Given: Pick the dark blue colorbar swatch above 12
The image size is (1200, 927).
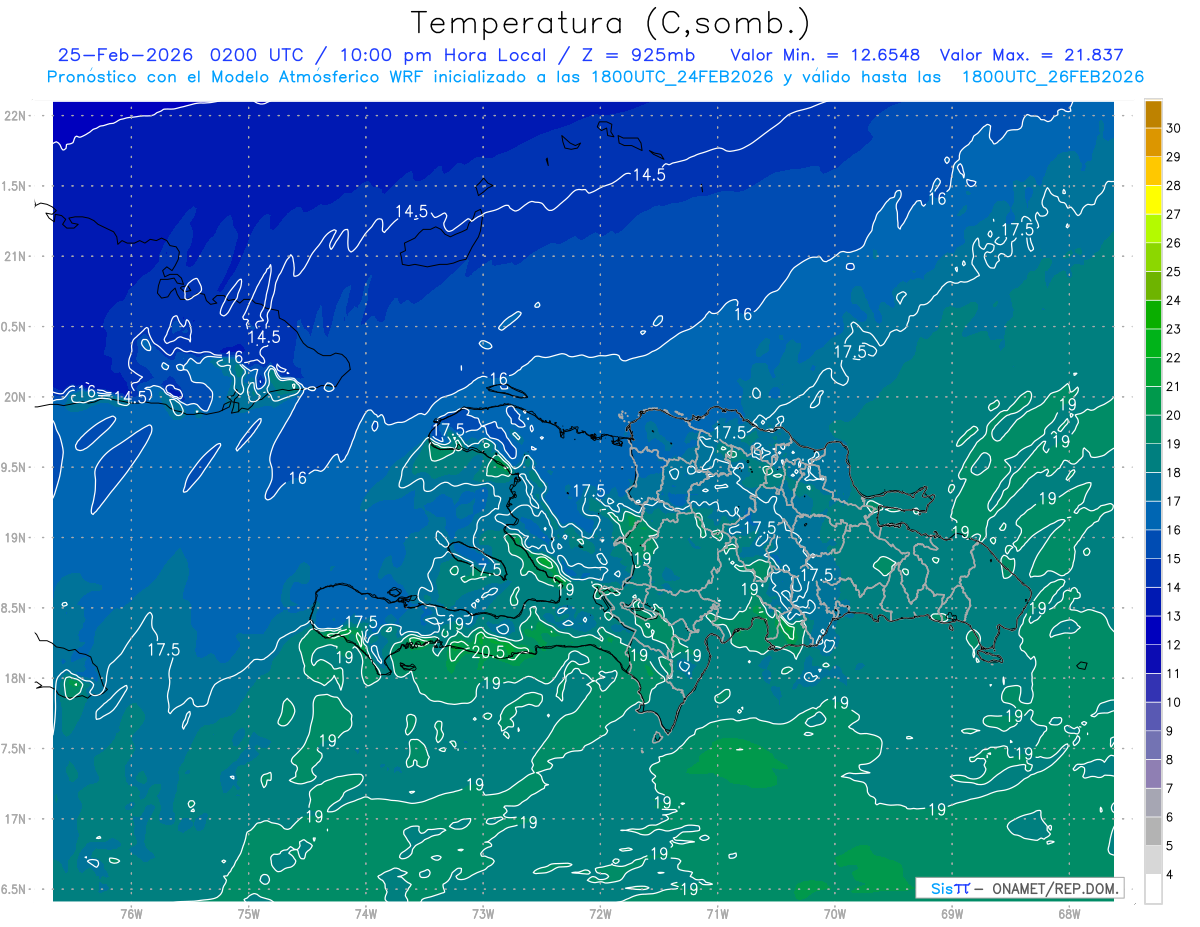Looking at the screenshot, I should click(1153, 631).
